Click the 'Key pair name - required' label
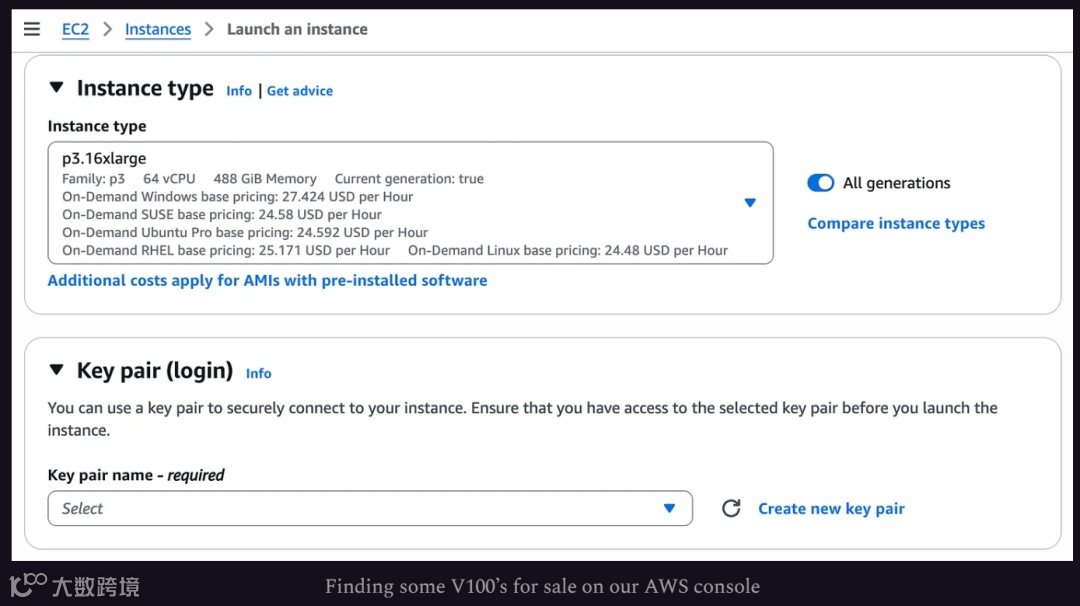This screenshot has height=606, width=1080. tap(136, 475)
